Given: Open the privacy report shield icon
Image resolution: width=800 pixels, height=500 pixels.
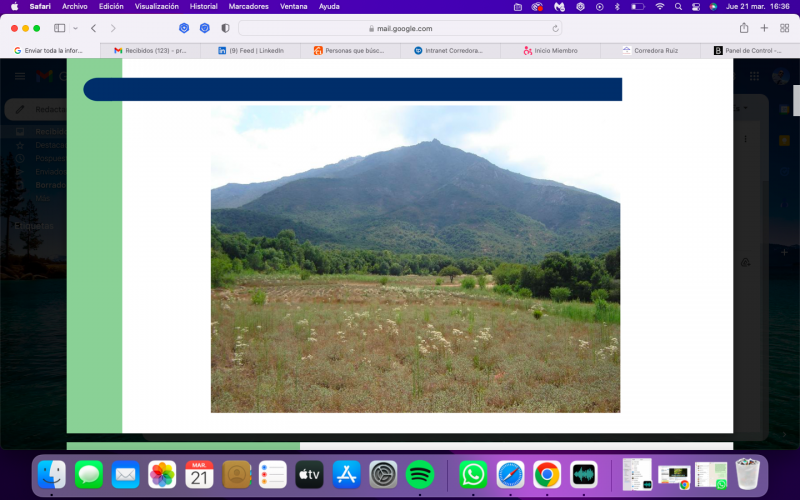Looking at the screenshot, I should (225, 28).
